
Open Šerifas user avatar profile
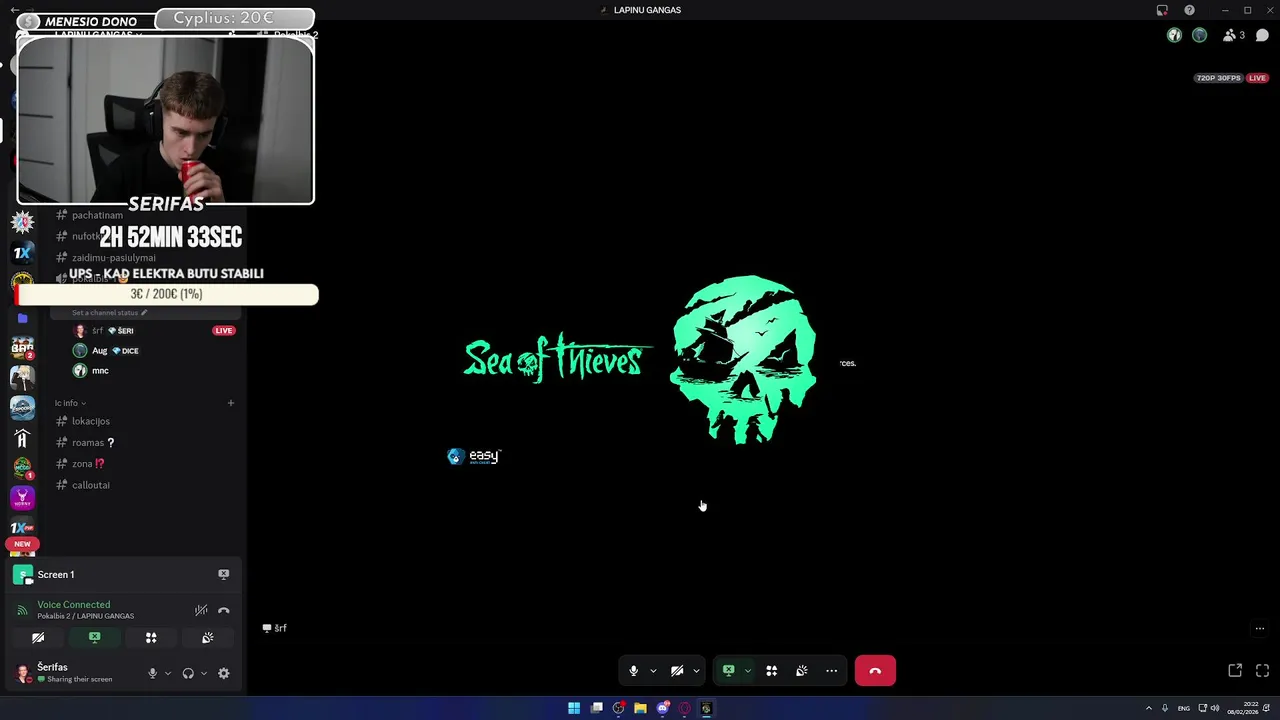(x=23, y=673)
